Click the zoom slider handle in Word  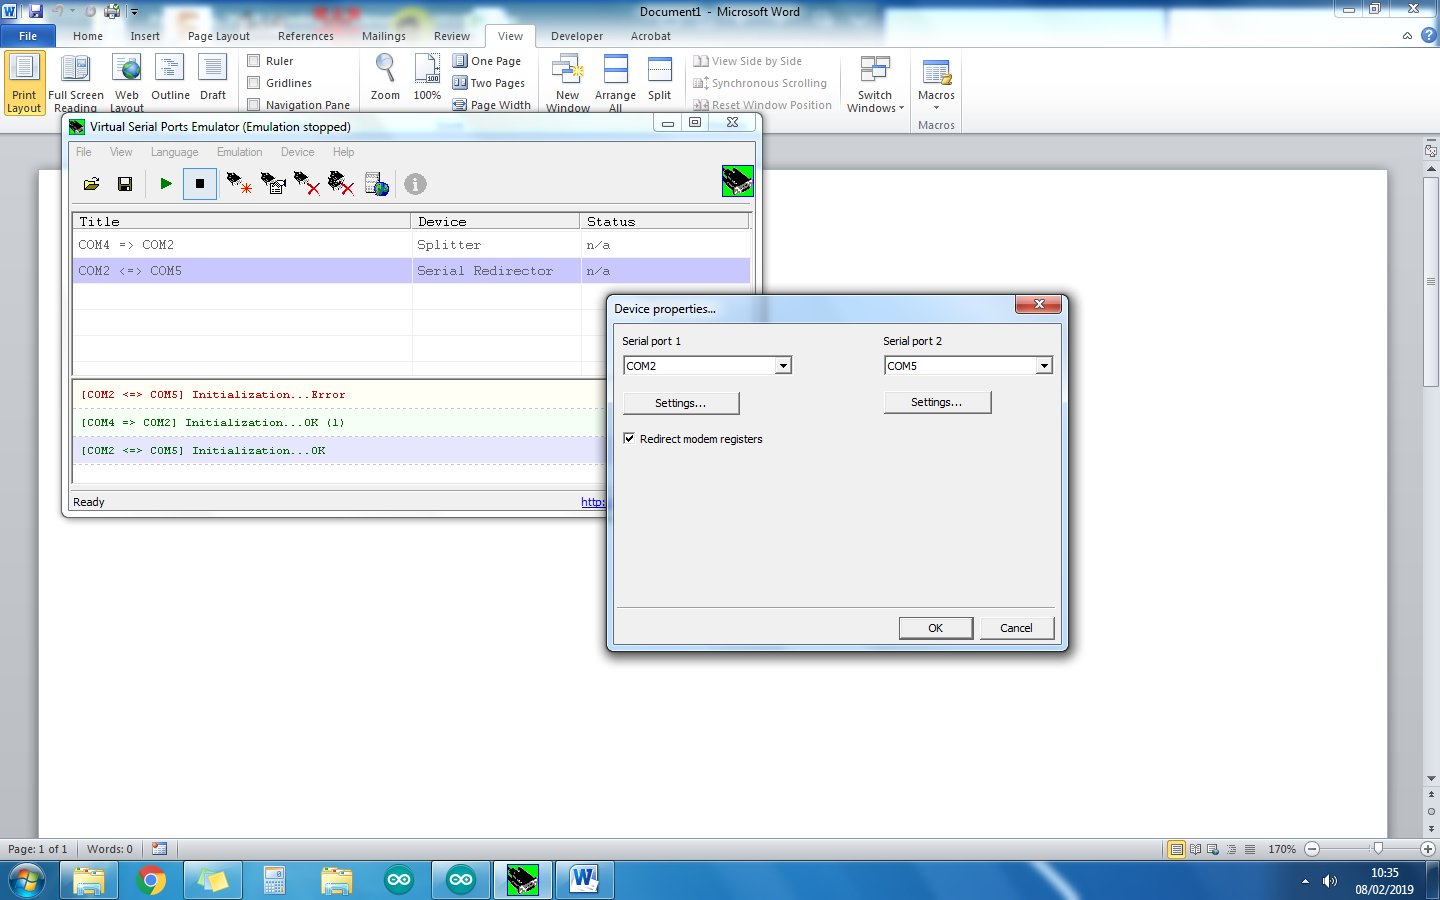tap(1378, 849)
